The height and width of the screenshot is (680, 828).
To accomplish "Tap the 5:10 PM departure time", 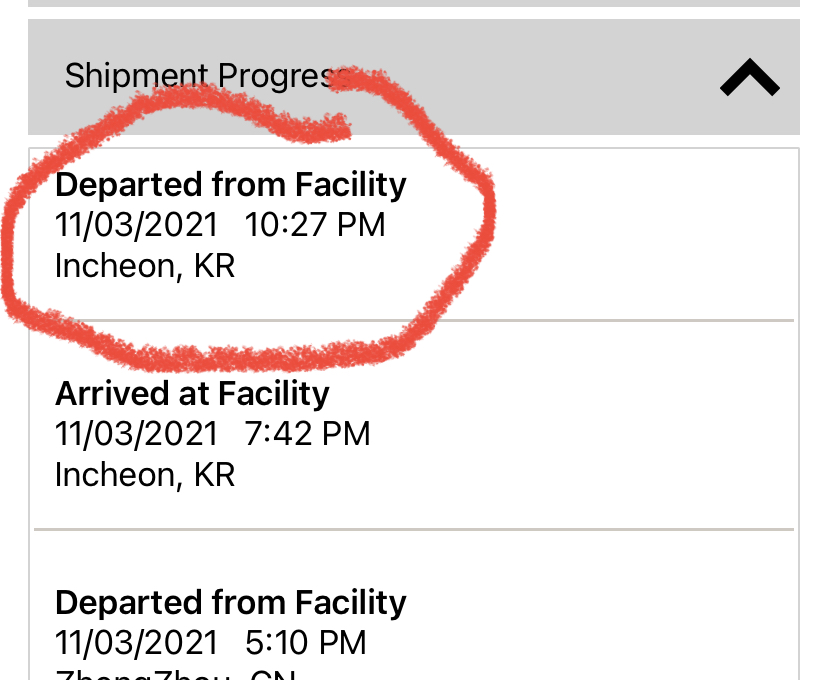I will (x=306, y=642).
